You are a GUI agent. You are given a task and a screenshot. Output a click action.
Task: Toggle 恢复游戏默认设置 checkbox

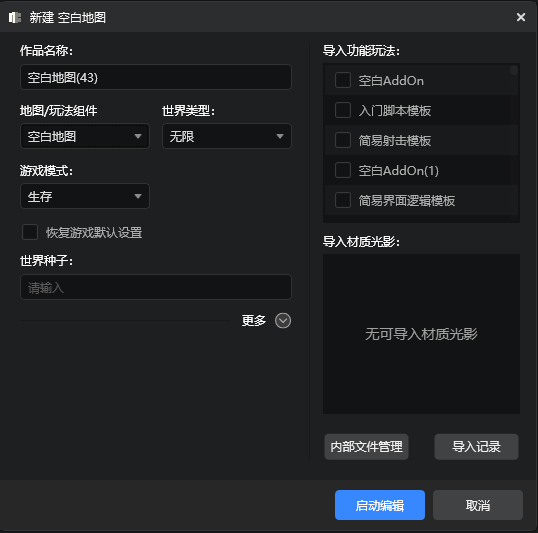30,232
